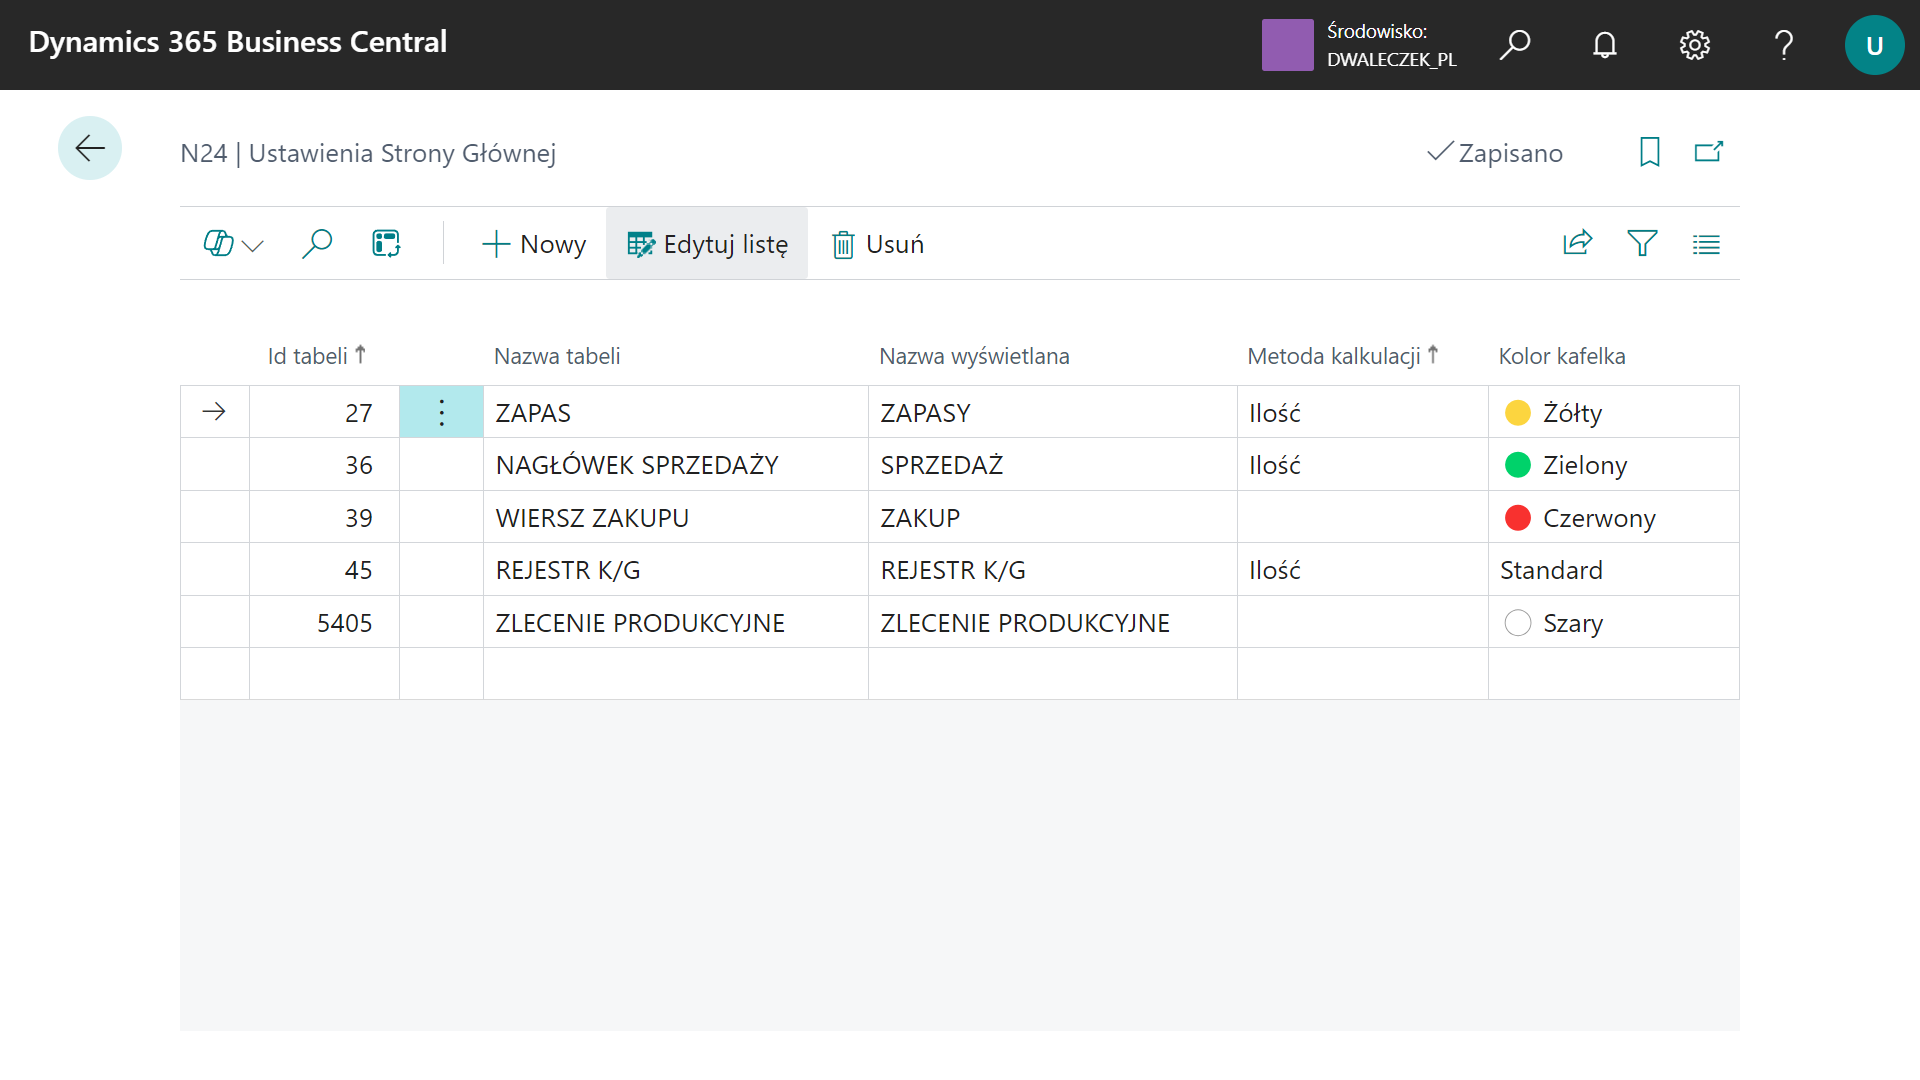Click Ilość in the SPRZEDAŻ row
Viewport: 1920px width, 1080px height.
(1362, 464)
